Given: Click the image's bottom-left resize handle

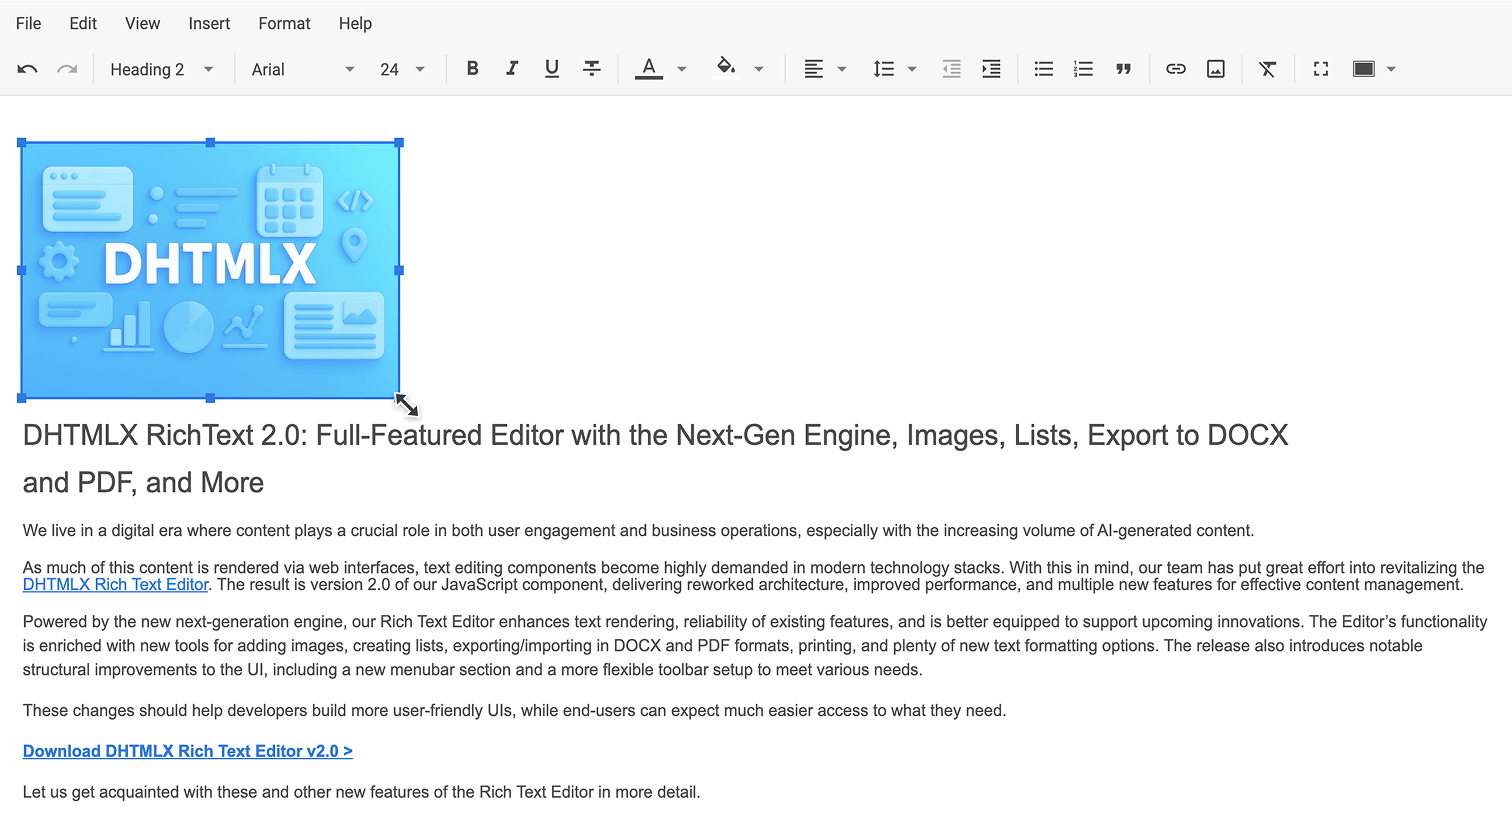Looking at the screenshot, I should (x=21, y=398).
